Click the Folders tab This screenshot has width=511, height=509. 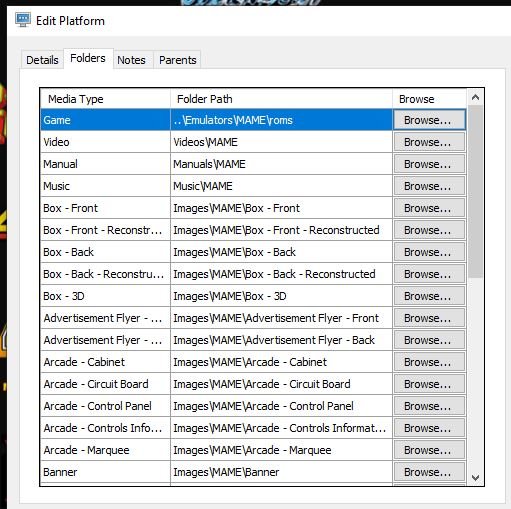[x=88, y=58]
